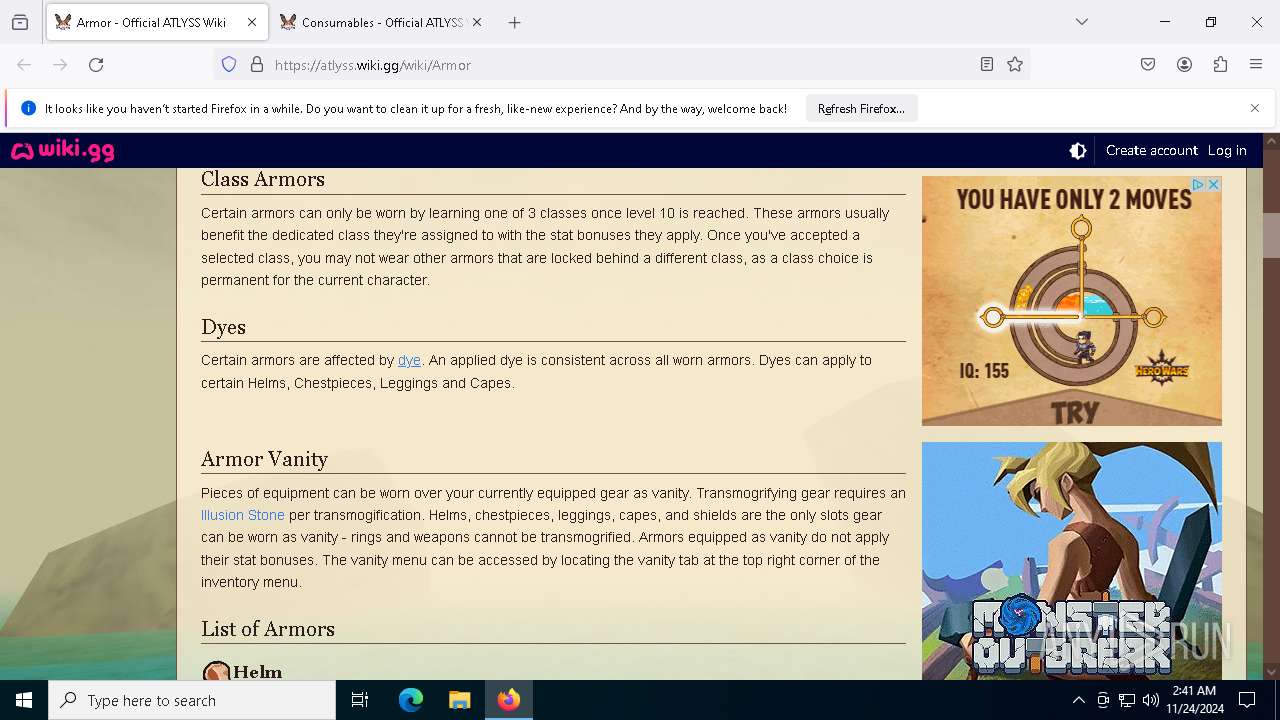Open the Log in link
1280x720 pixels.
pos(1227,151)
